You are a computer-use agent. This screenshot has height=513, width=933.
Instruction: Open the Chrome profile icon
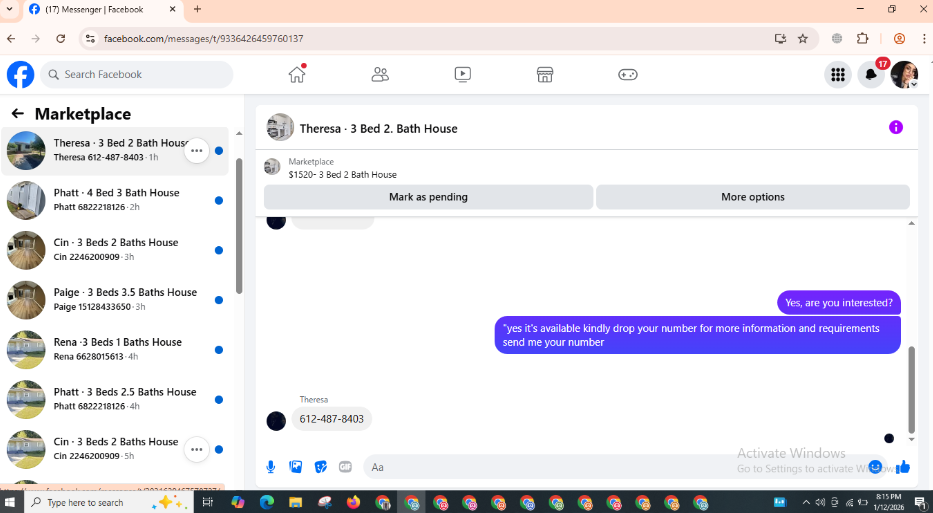click(x=899, y=39)
